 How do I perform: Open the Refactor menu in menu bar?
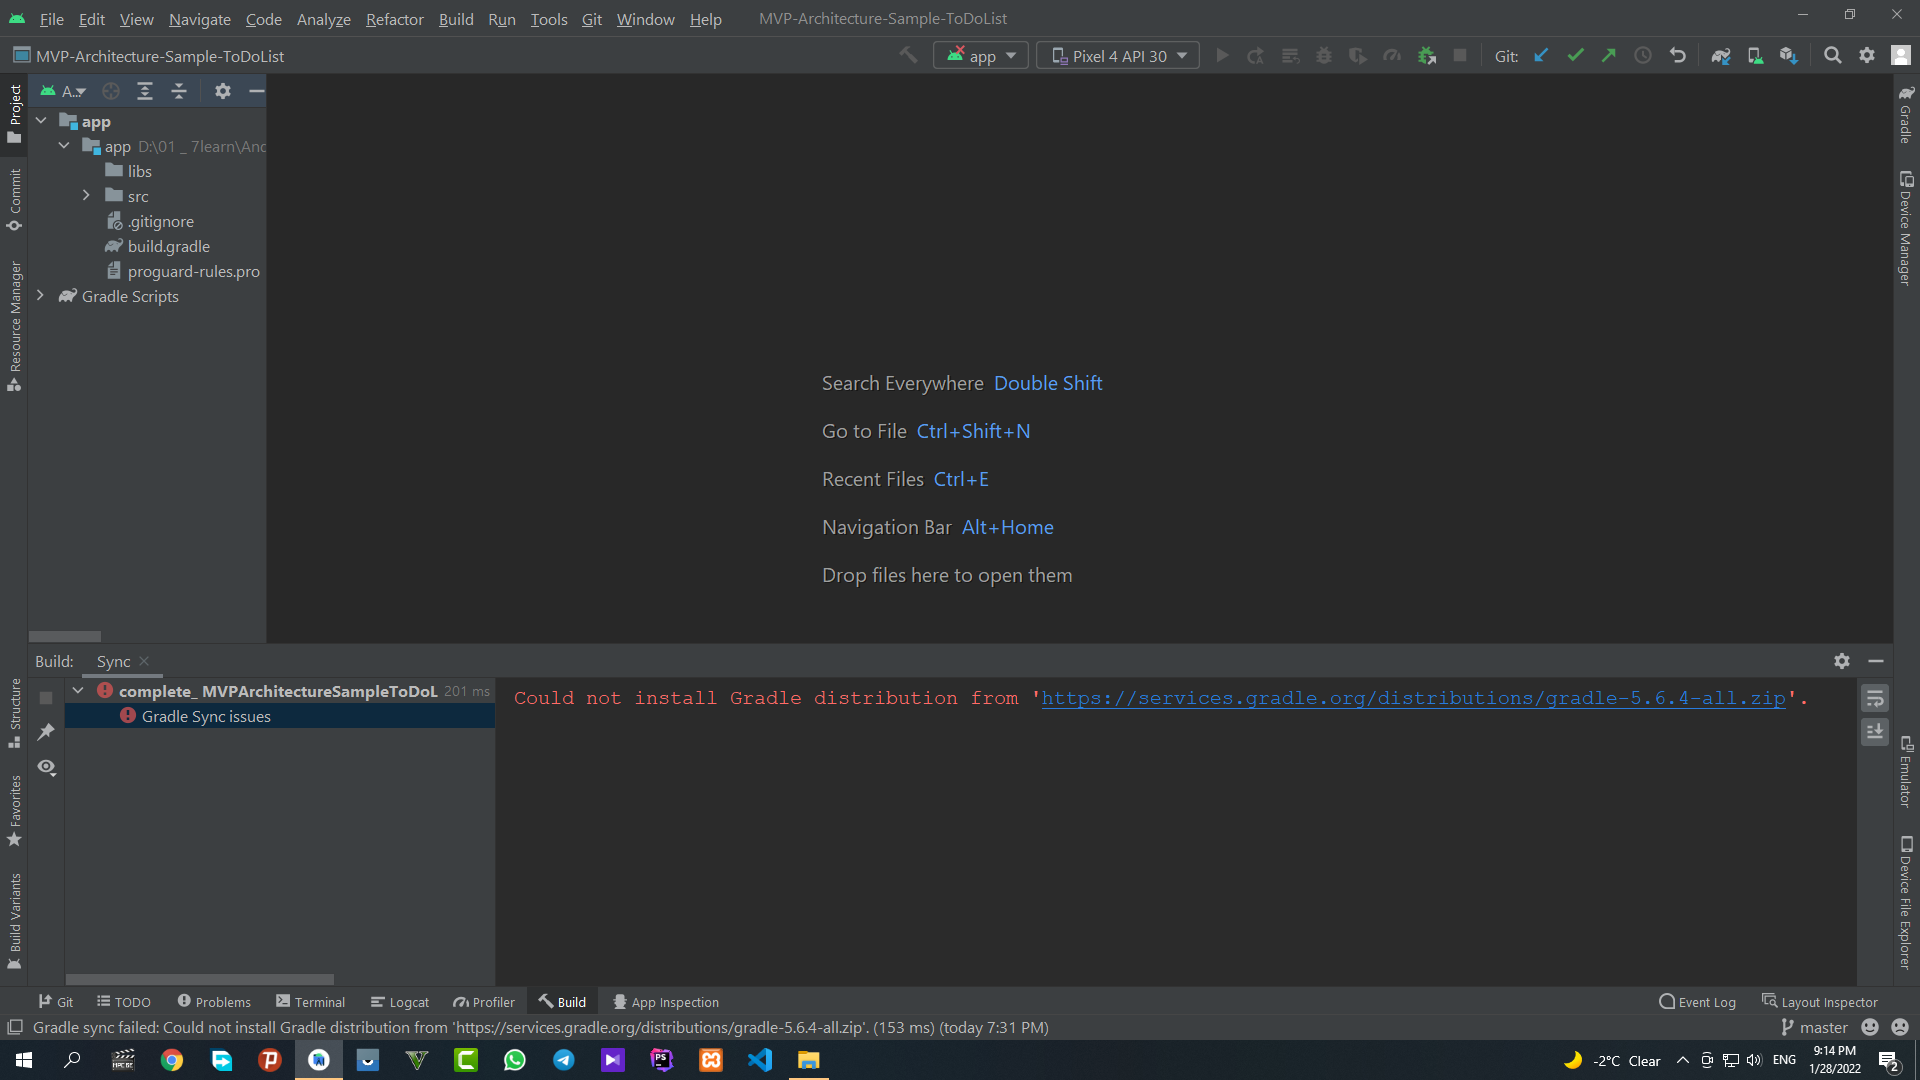394,18
